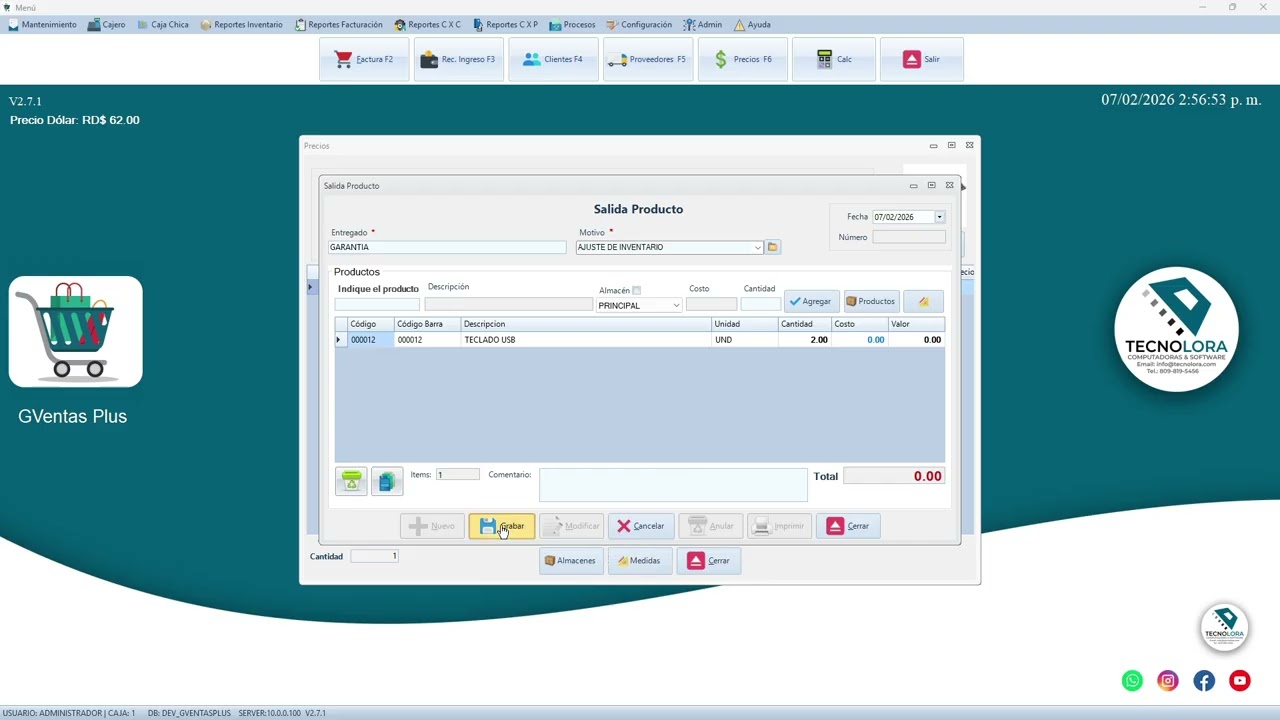Screen dimensions: 1280x720
Task: Click the UND unit cell
Action: click(744, 340)
